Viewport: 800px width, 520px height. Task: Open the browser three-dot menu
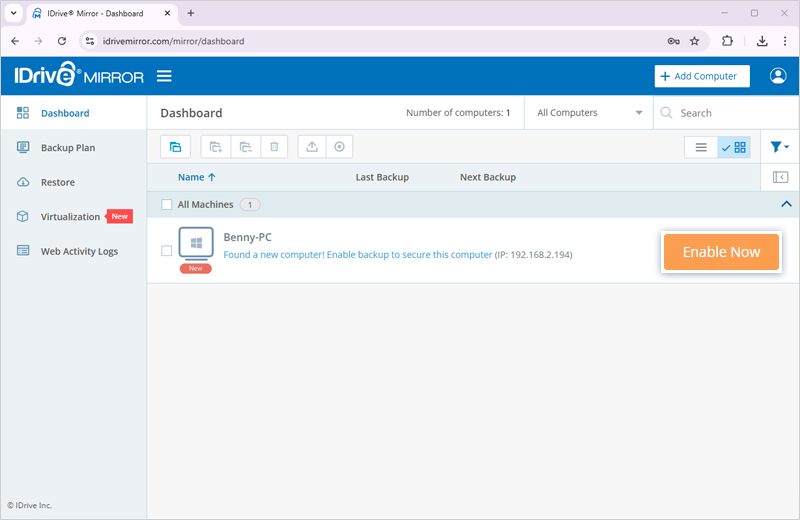785,41
